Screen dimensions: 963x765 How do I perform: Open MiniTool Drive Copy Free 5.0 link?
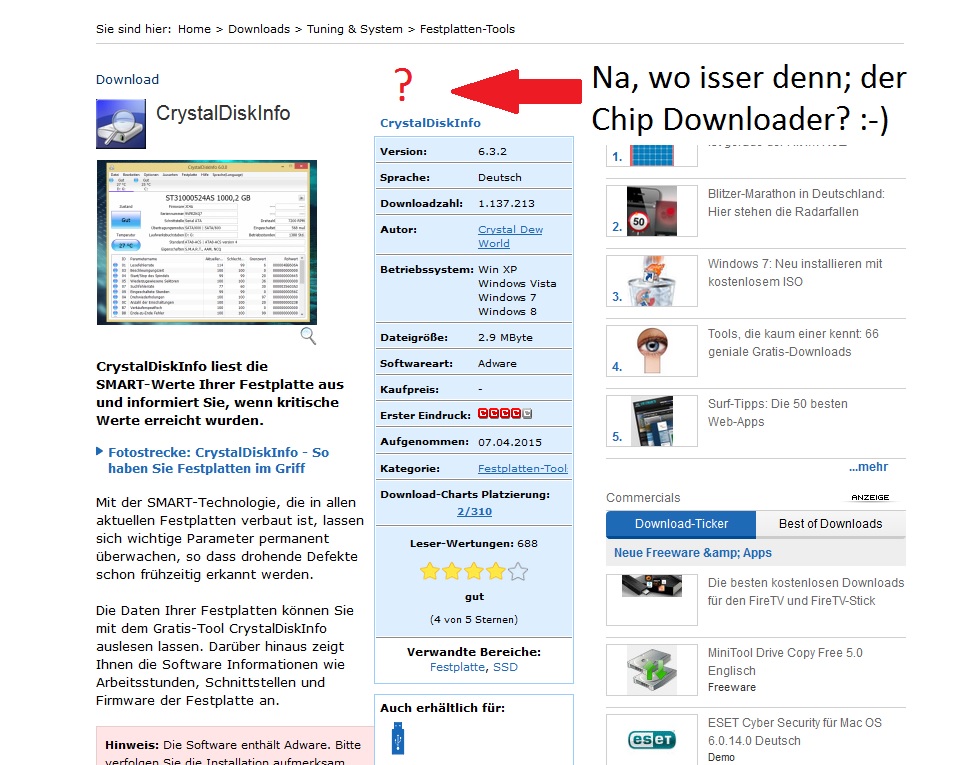coord(785,662)
